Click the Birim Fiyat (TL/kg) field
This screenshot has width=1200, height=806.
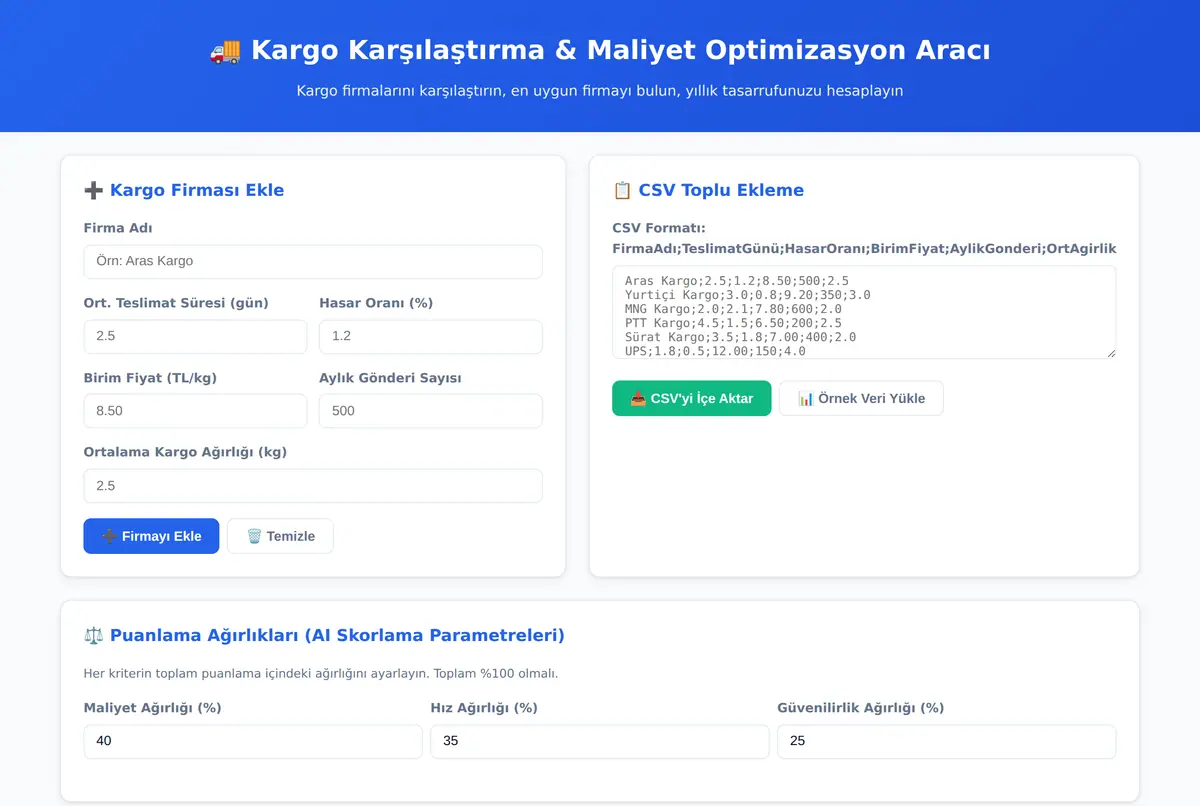(195, 411)
